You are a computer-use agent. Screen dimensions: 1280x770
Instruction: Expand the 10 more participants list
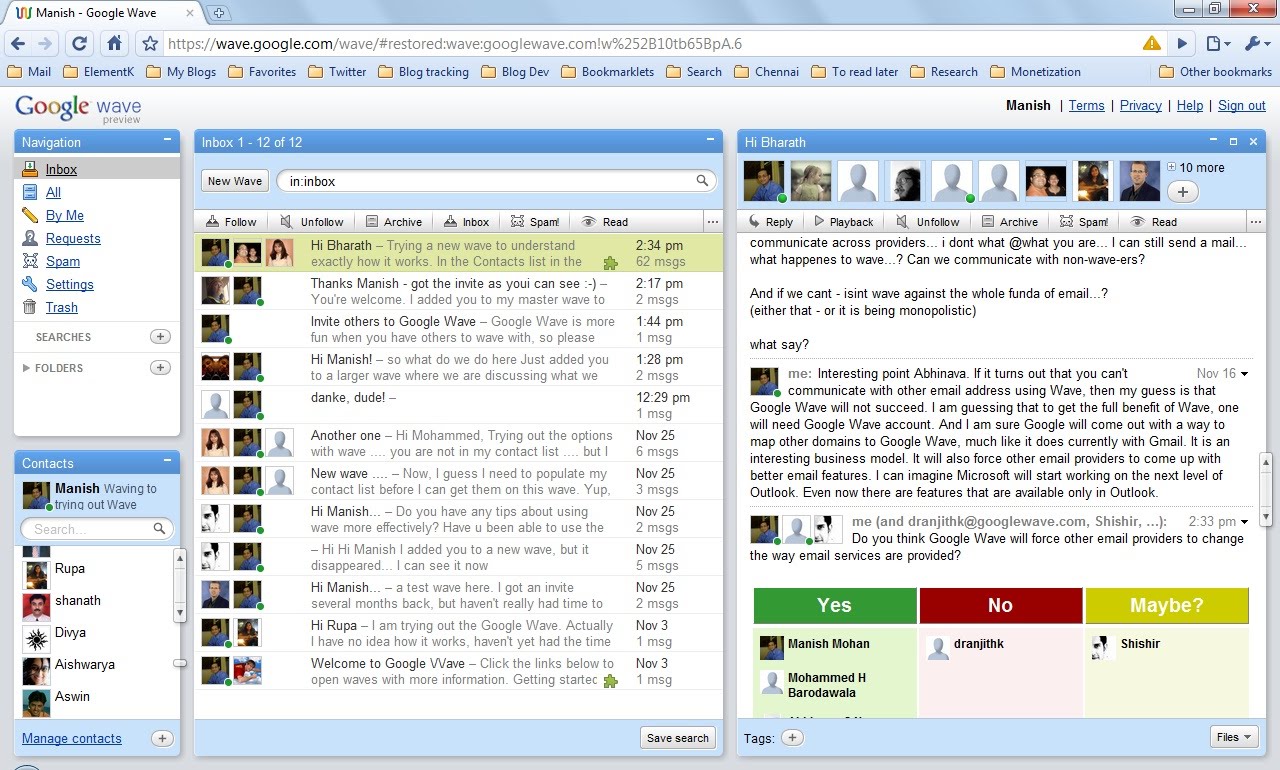point(1195,167)
